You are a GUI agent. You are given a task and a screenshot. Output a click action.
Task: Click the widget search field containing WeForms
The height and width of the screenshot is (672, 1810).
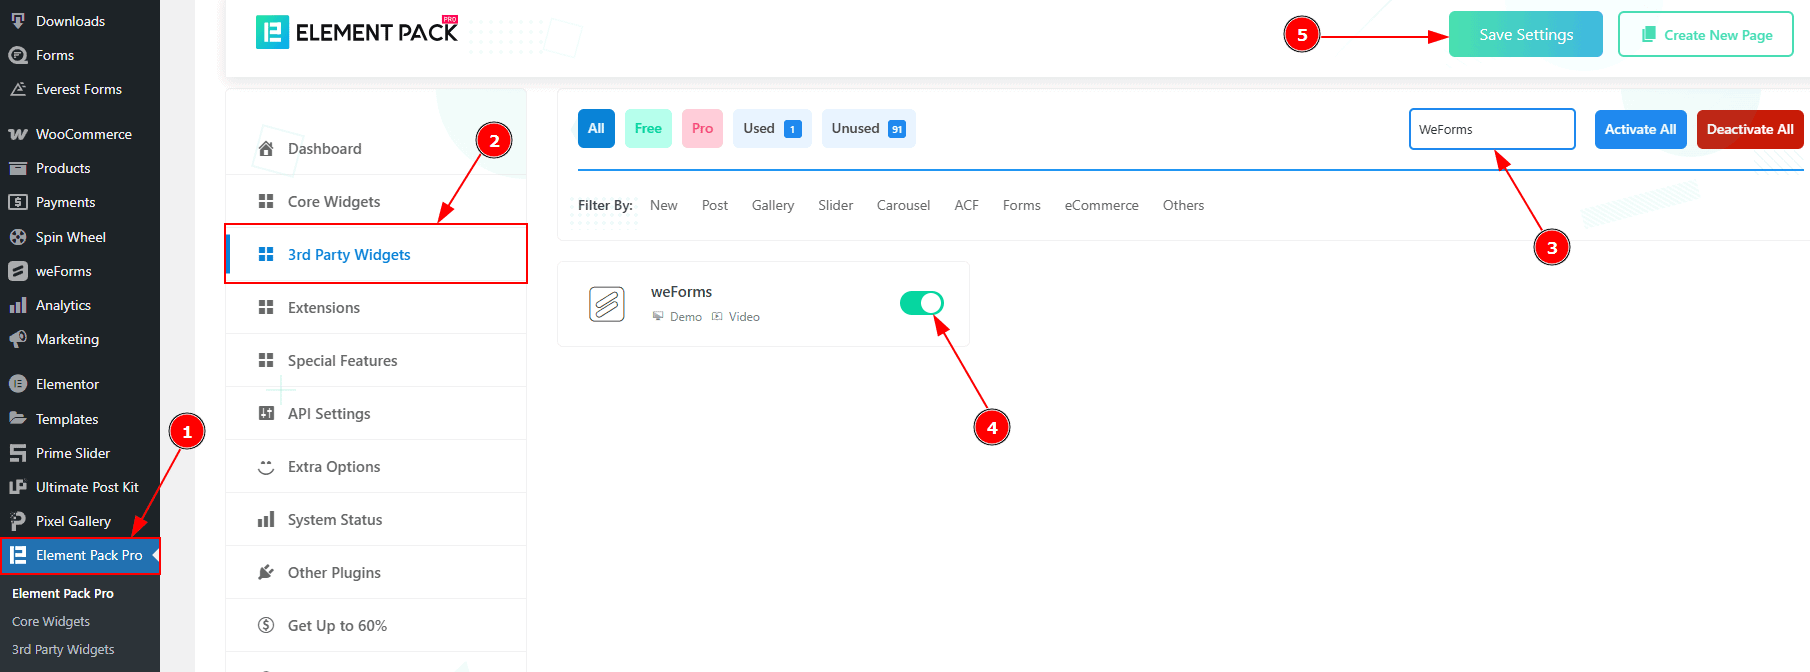(1492, 129)
